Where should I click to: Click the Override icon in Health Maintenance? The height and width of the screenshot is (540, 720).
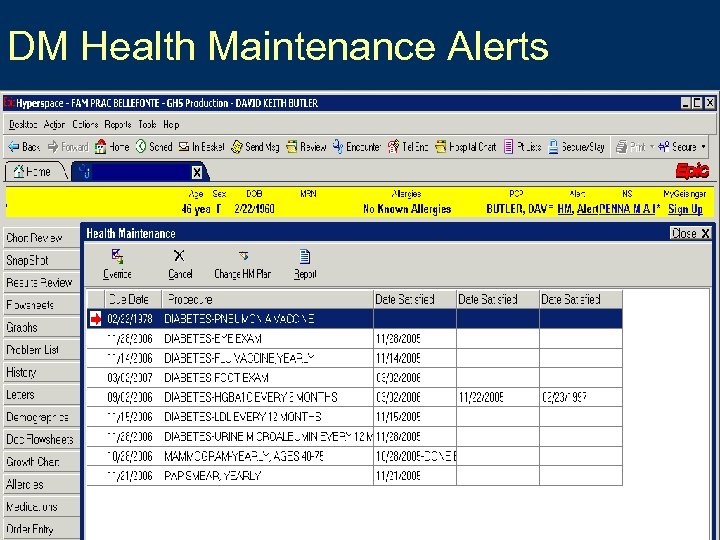pos(118,256)
